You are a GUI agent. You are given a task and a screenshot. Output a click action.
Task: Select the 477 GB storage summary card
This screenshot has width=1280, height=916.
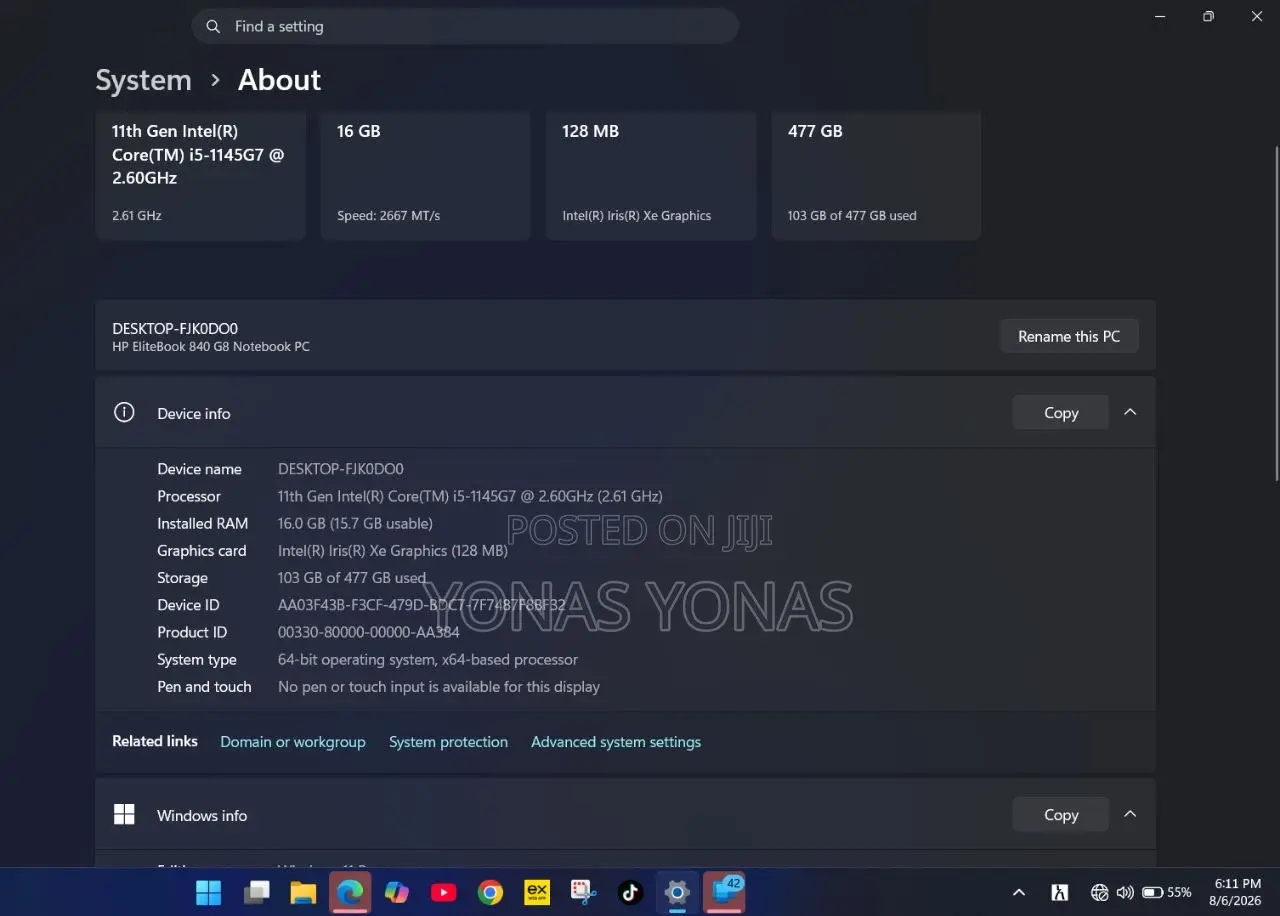pos(876,176)
